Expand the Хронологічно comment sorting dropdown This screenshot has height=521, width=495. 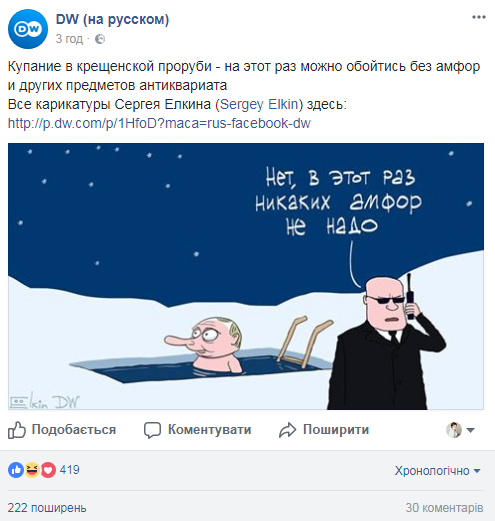(x=438, y=471)
